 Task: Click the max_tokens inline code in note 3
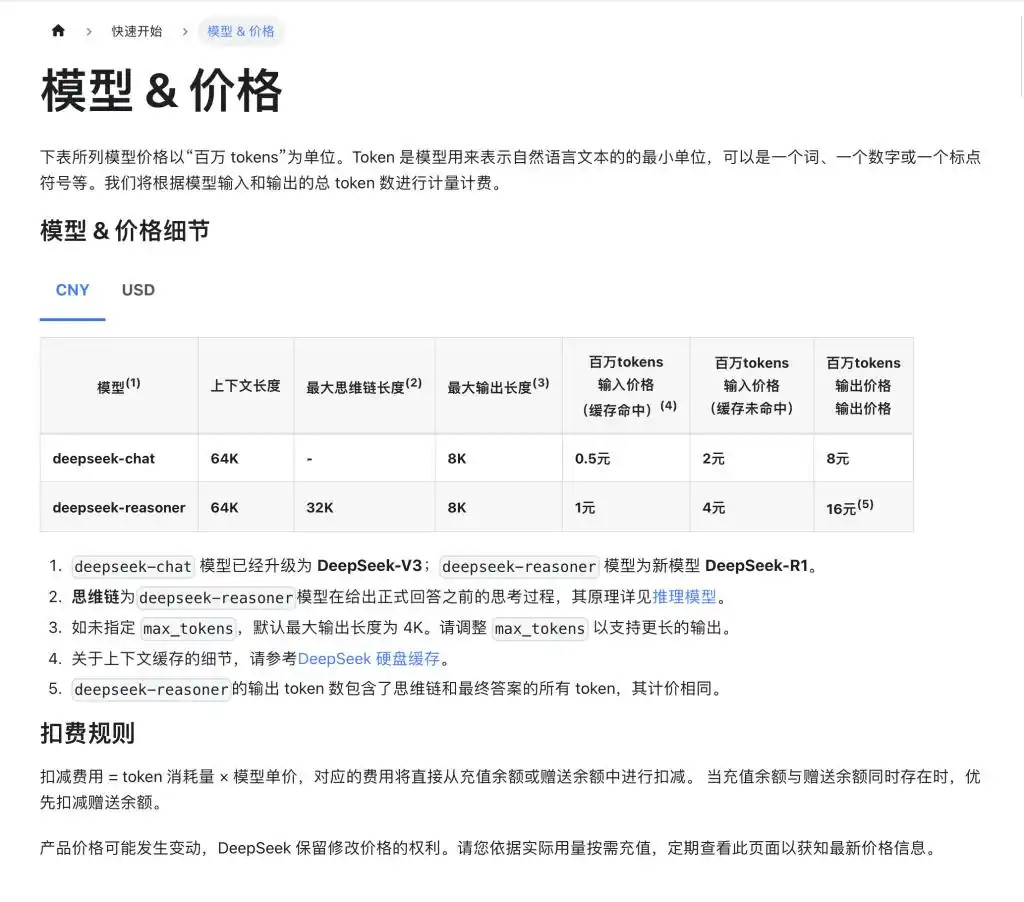click(x=188, y=628)
